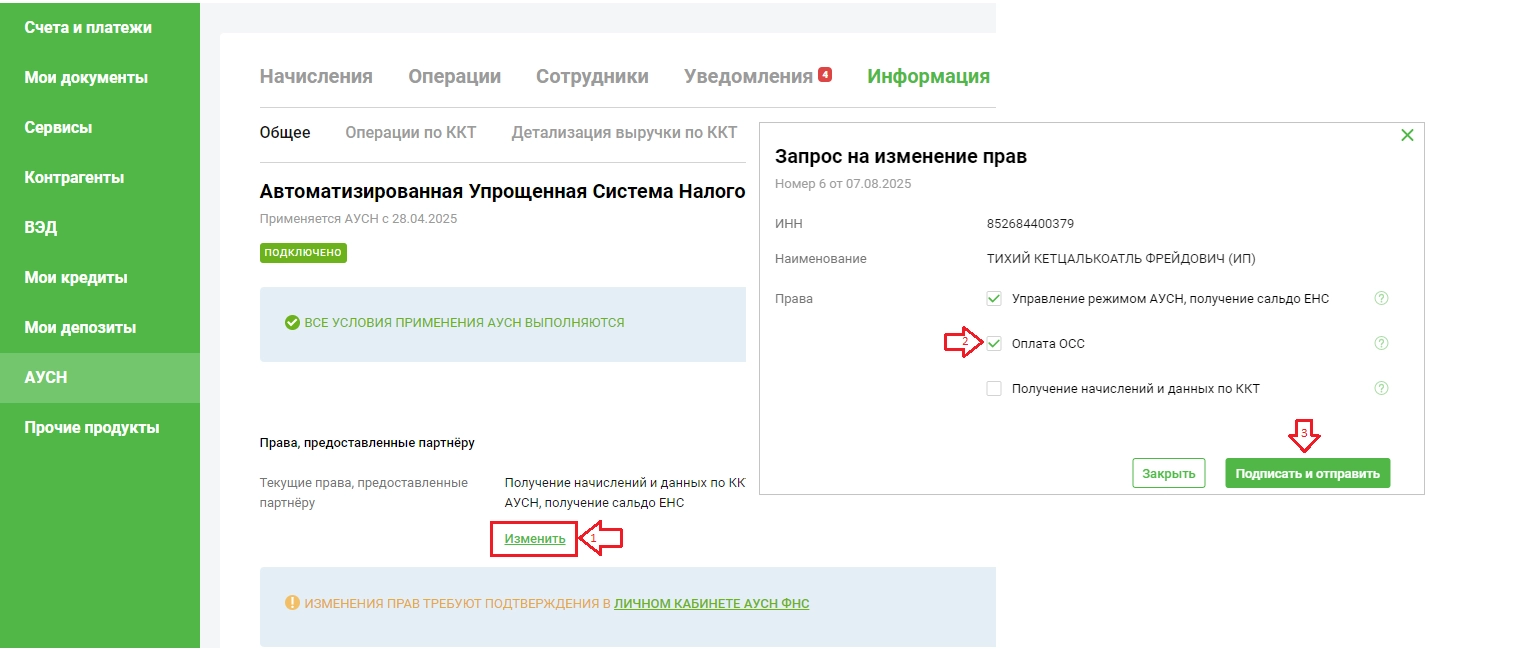Select Контрагенты in the left menu

click(74, 178)
